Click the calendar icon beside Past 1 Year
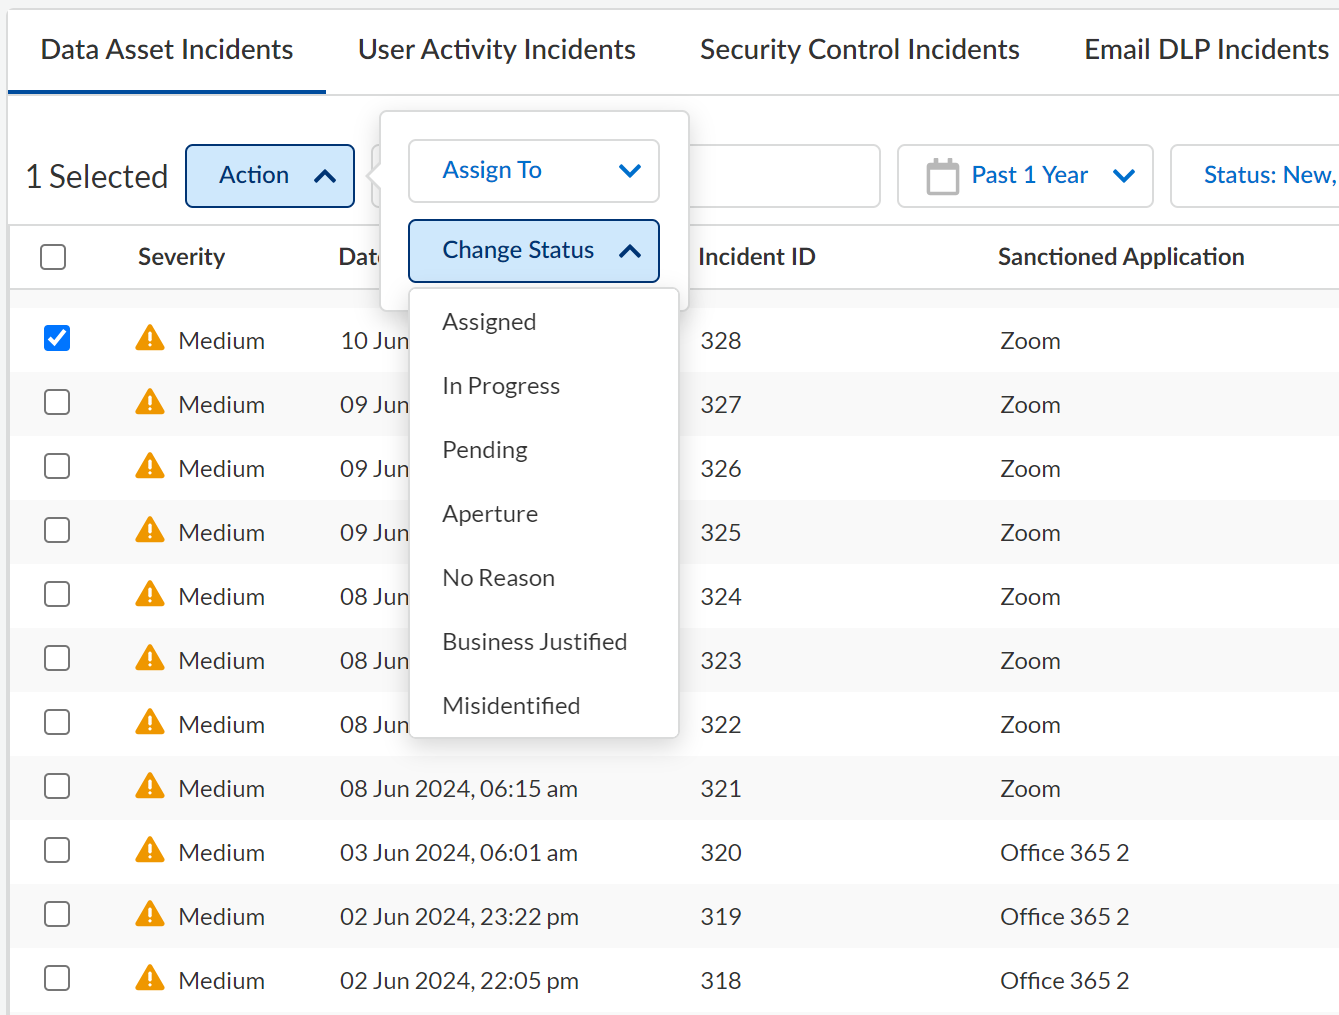The width and height of the screenshot is (1339, 1015). pyautogui.click(x=942, y=176)
